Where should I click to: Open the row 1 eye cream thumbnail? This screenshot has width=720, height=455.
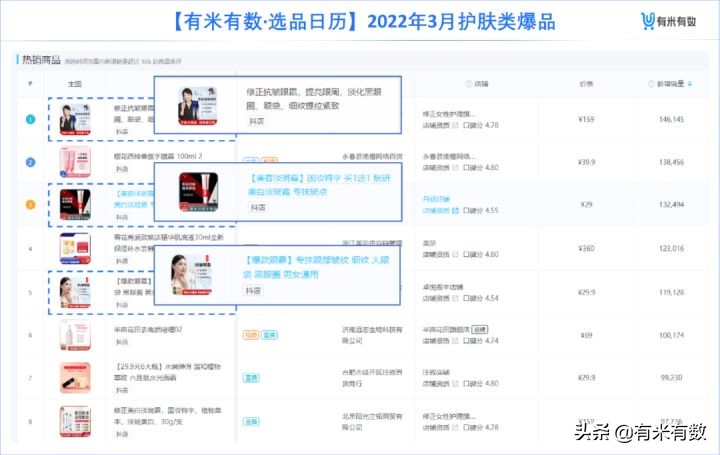pos(75,119)
